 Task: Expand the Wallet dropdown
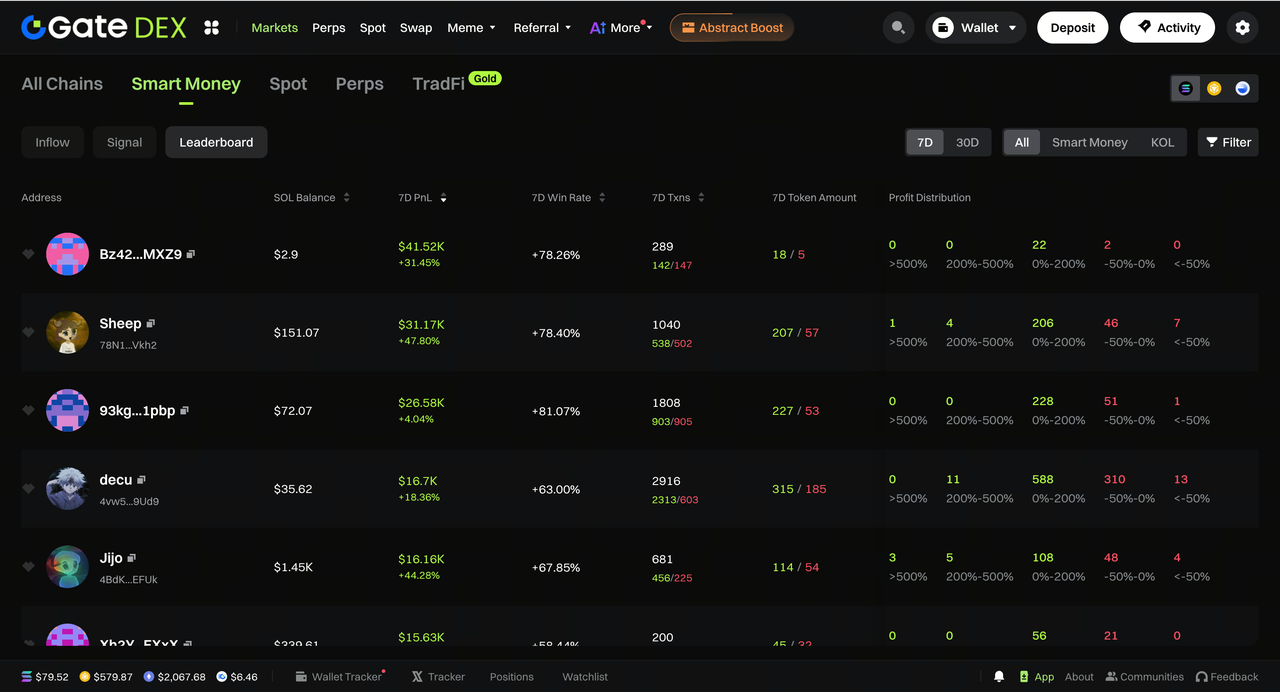[974, 28]
